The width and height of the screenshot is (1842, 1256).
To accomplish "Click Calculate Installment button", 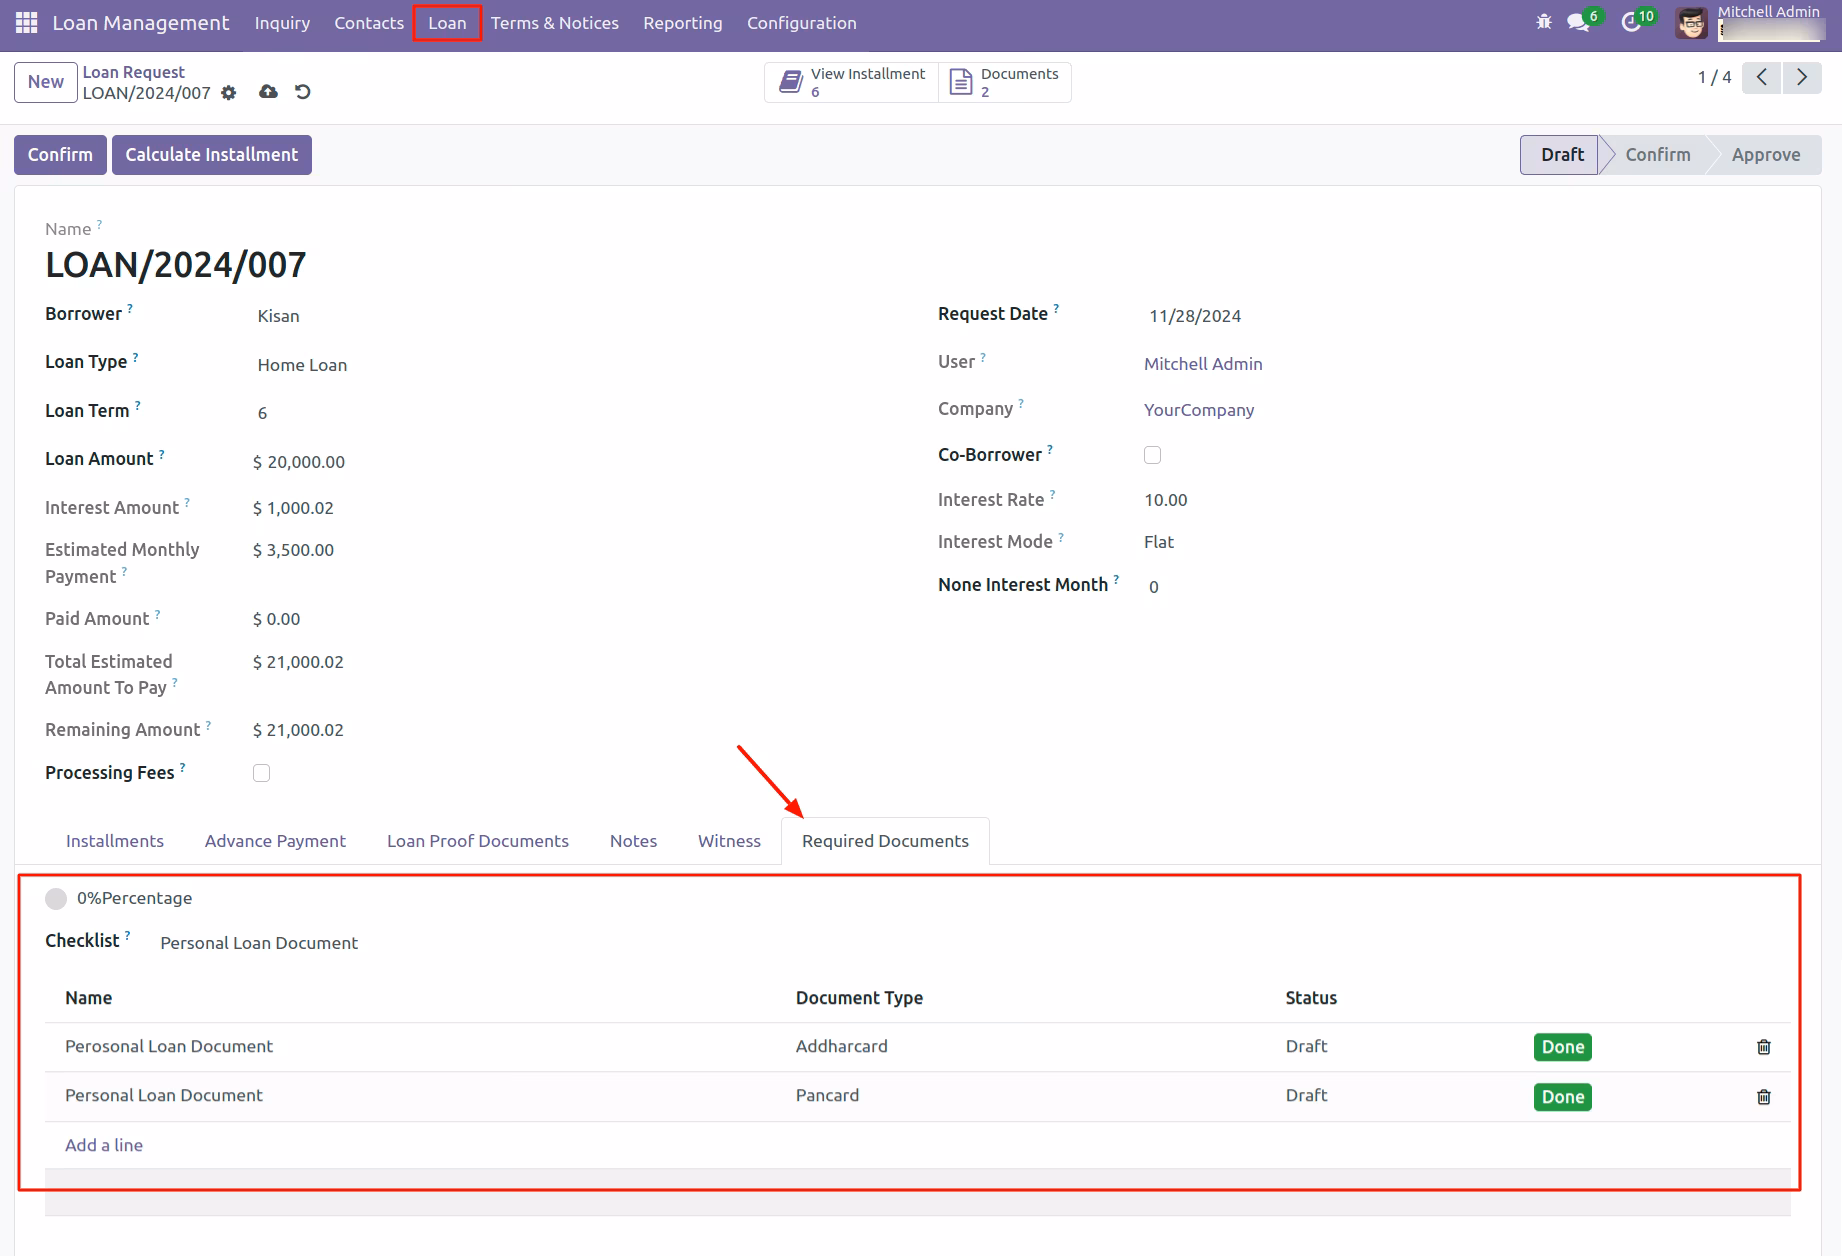I will (x=212, y=155).
